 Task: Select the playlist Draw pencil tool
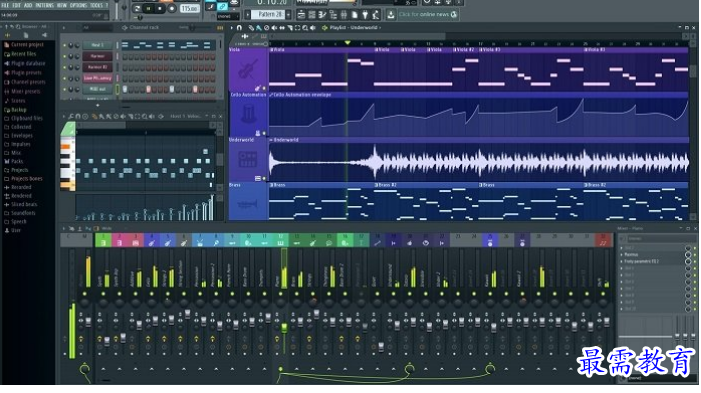coord(251,28)
